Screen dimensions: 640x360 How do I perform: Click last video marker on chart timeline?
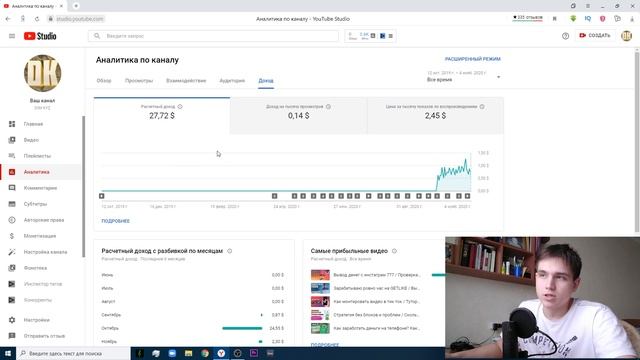[x=467, y=196]
